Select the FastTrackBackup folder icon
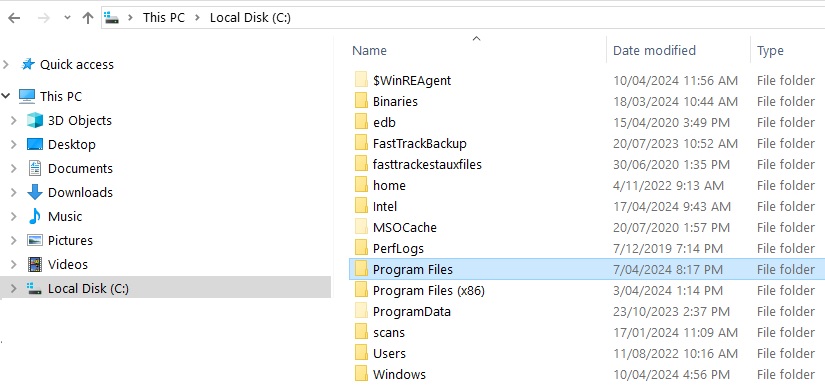The width and height of the screenshot is (825, 389). click(x=361, y=143)
